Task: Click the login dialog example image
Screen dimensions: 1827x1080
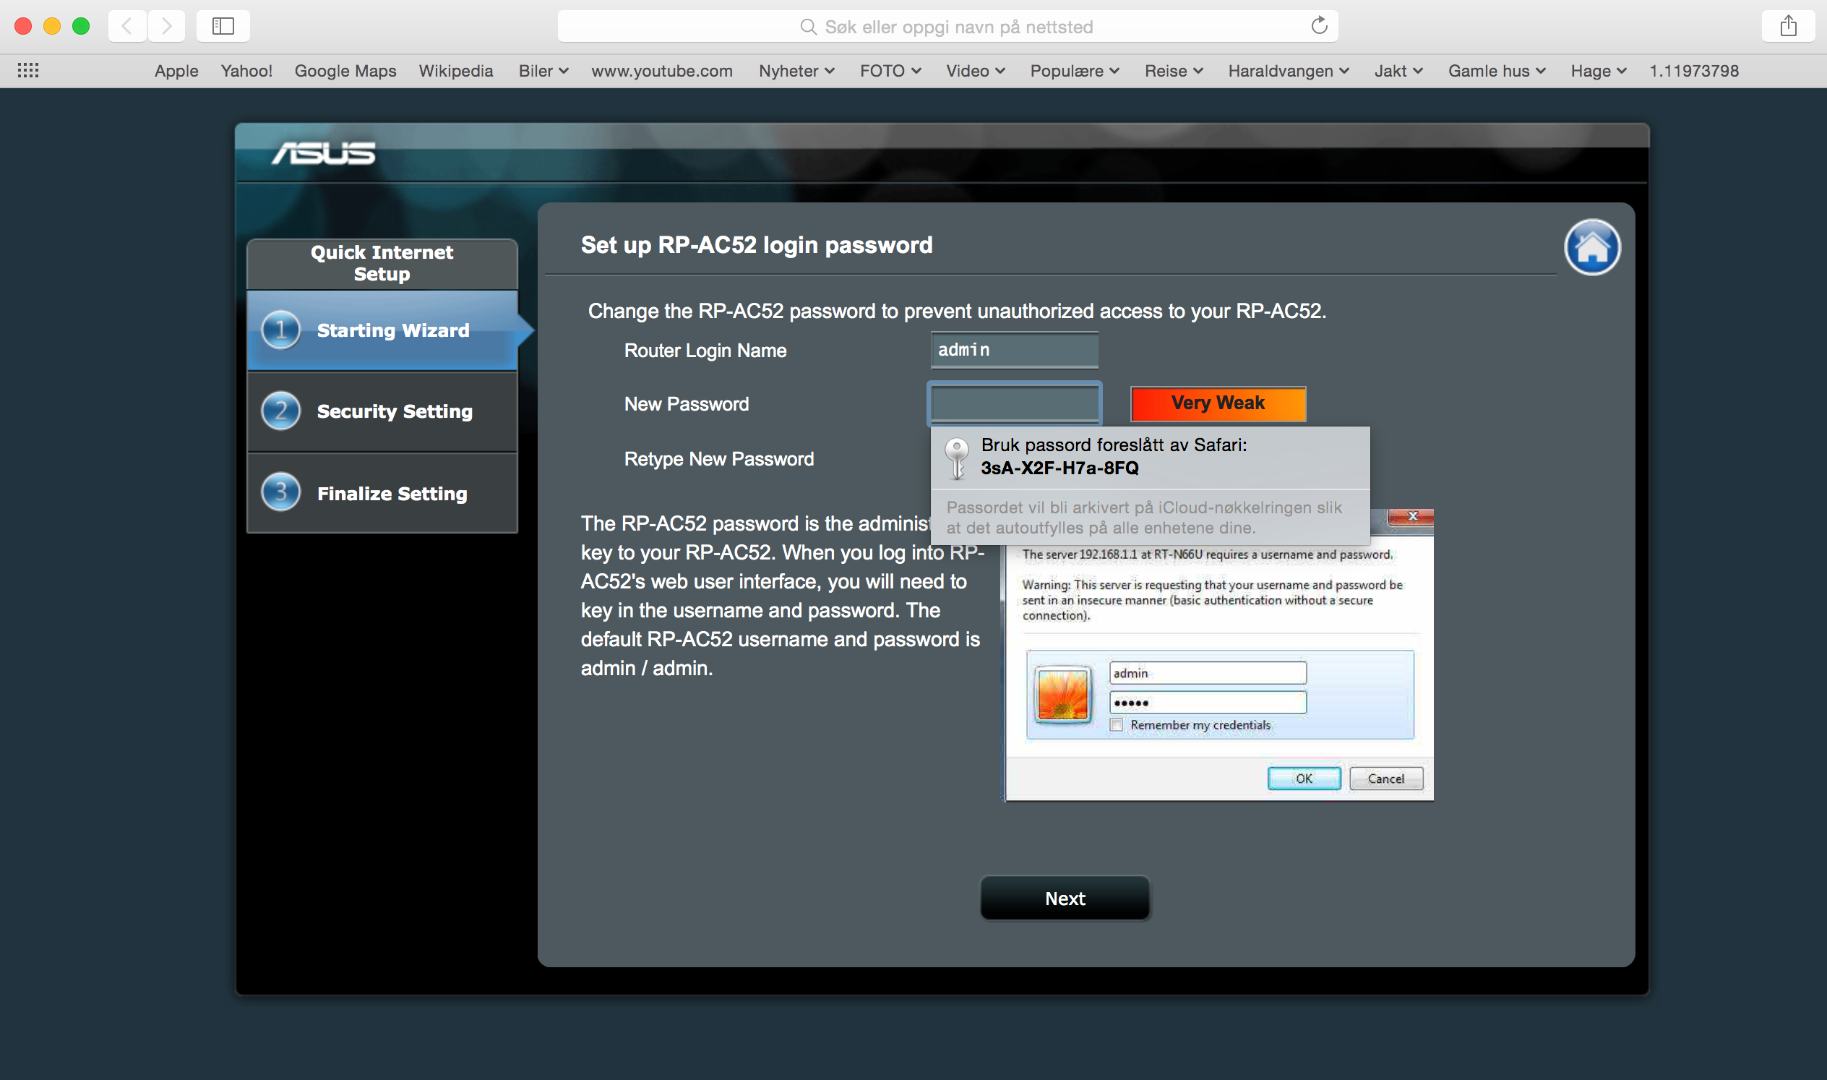Action: 1219,656
